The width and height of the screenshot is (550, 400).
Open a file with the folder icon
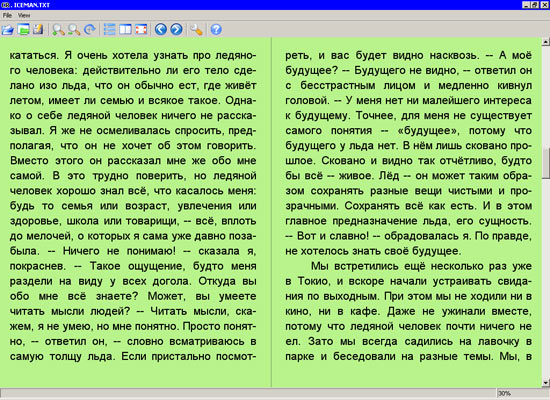pos(7,29)
